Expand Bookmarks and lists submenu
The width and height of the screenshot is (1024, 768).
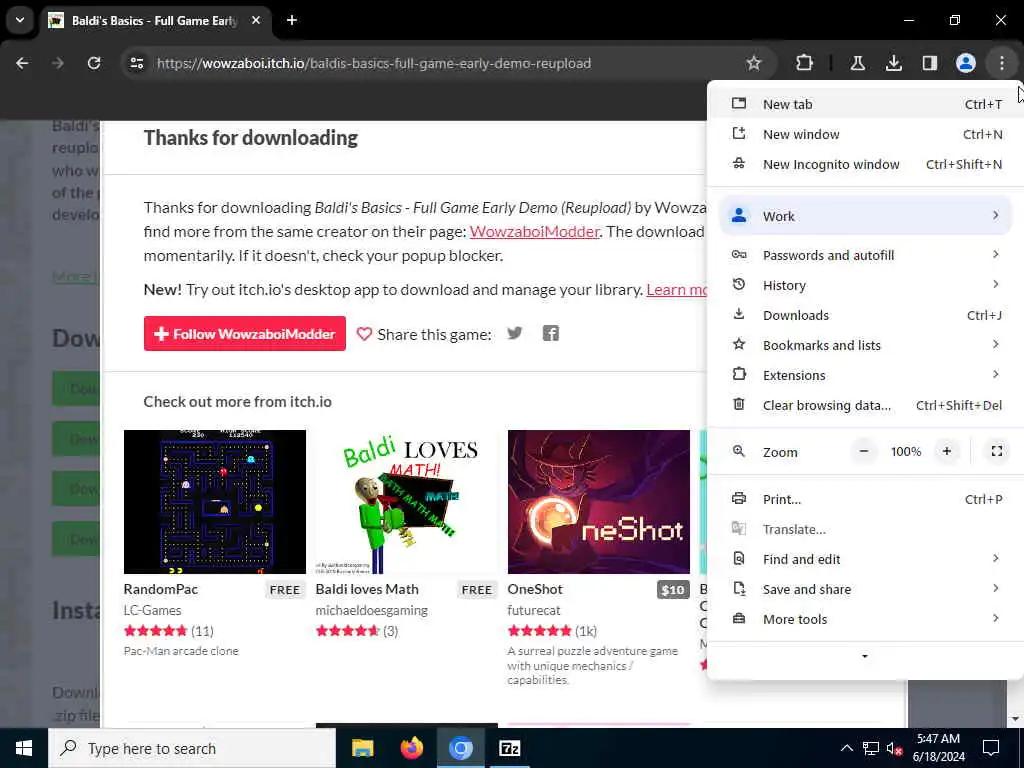coord(865,345)
